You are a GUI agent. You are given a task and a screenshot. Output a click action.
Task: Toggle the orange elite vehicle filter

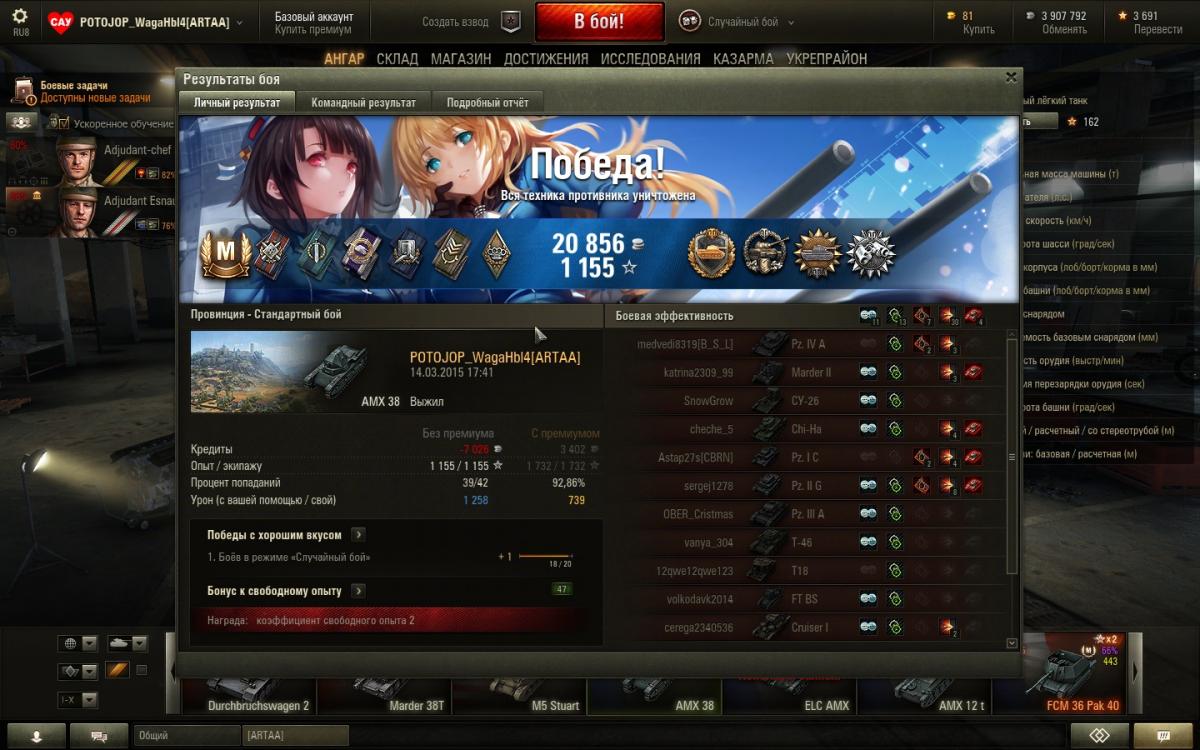pos(117,670)
